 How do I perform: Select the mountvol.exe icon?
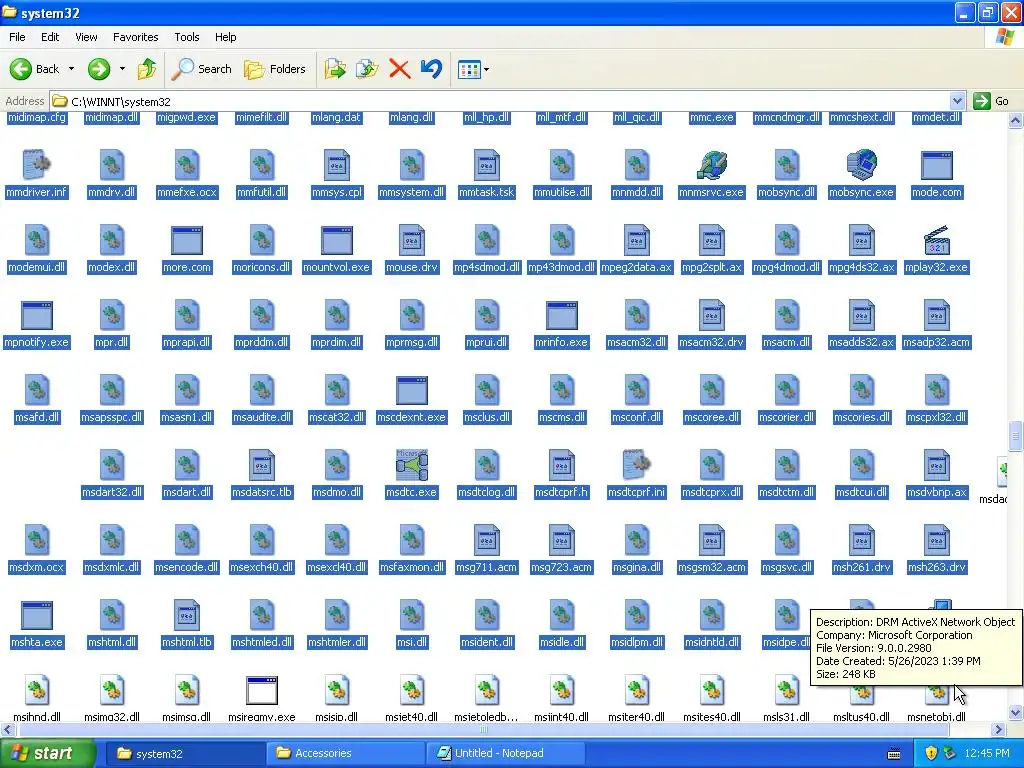[336, 240]
